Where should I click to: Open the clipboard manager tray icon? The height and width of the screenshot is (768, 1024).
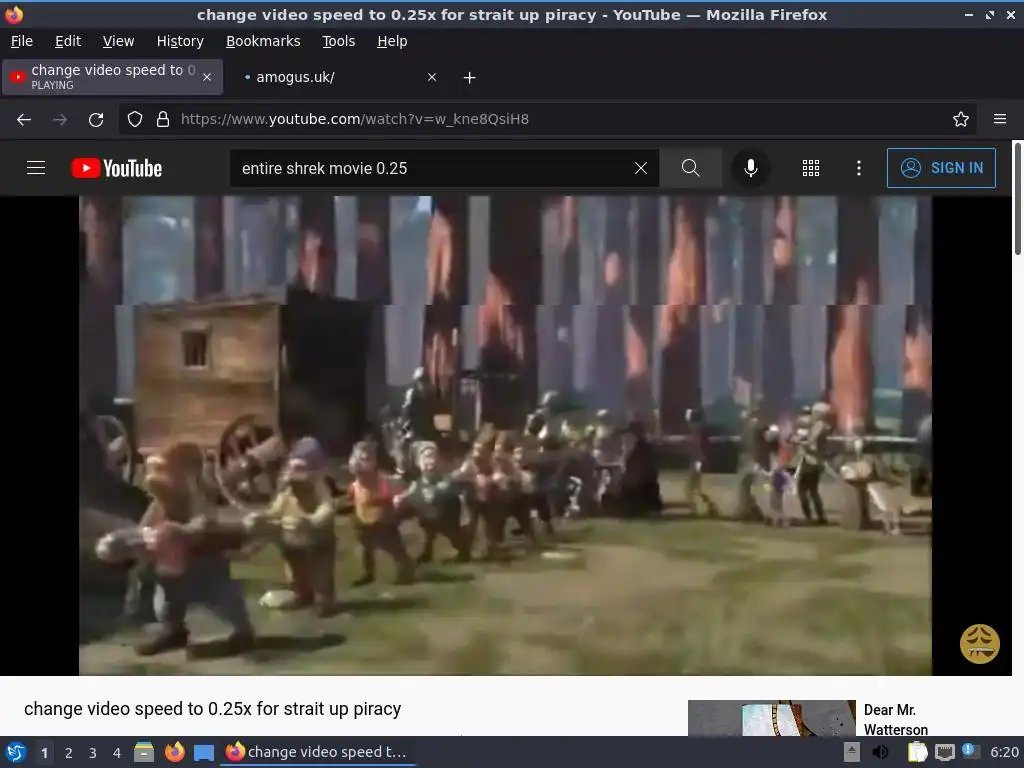pyautogui.click(x=918, y=752)
